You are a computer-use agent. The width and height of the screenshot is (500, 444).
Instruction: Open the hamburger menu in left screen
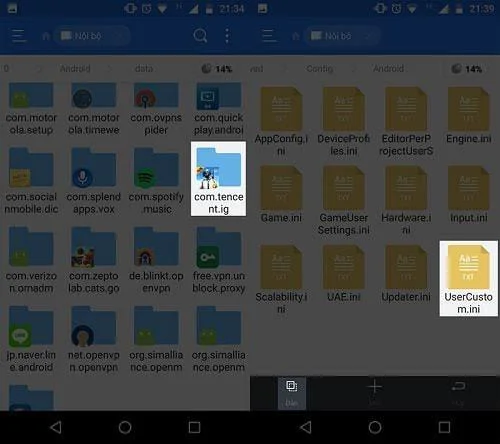(x=19, y=36)
